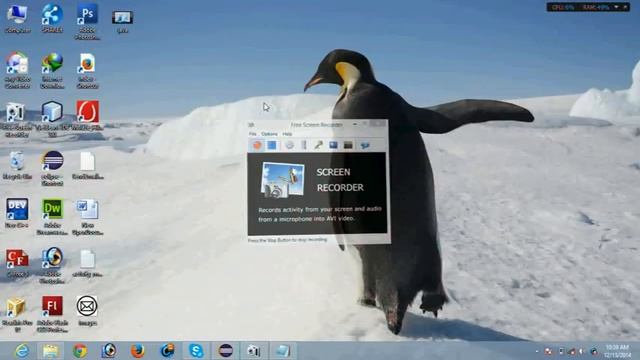The height and width of the screenshot is (360, 640).
Task: Select the Firefox document desktop icon
Action: (87, 71)
